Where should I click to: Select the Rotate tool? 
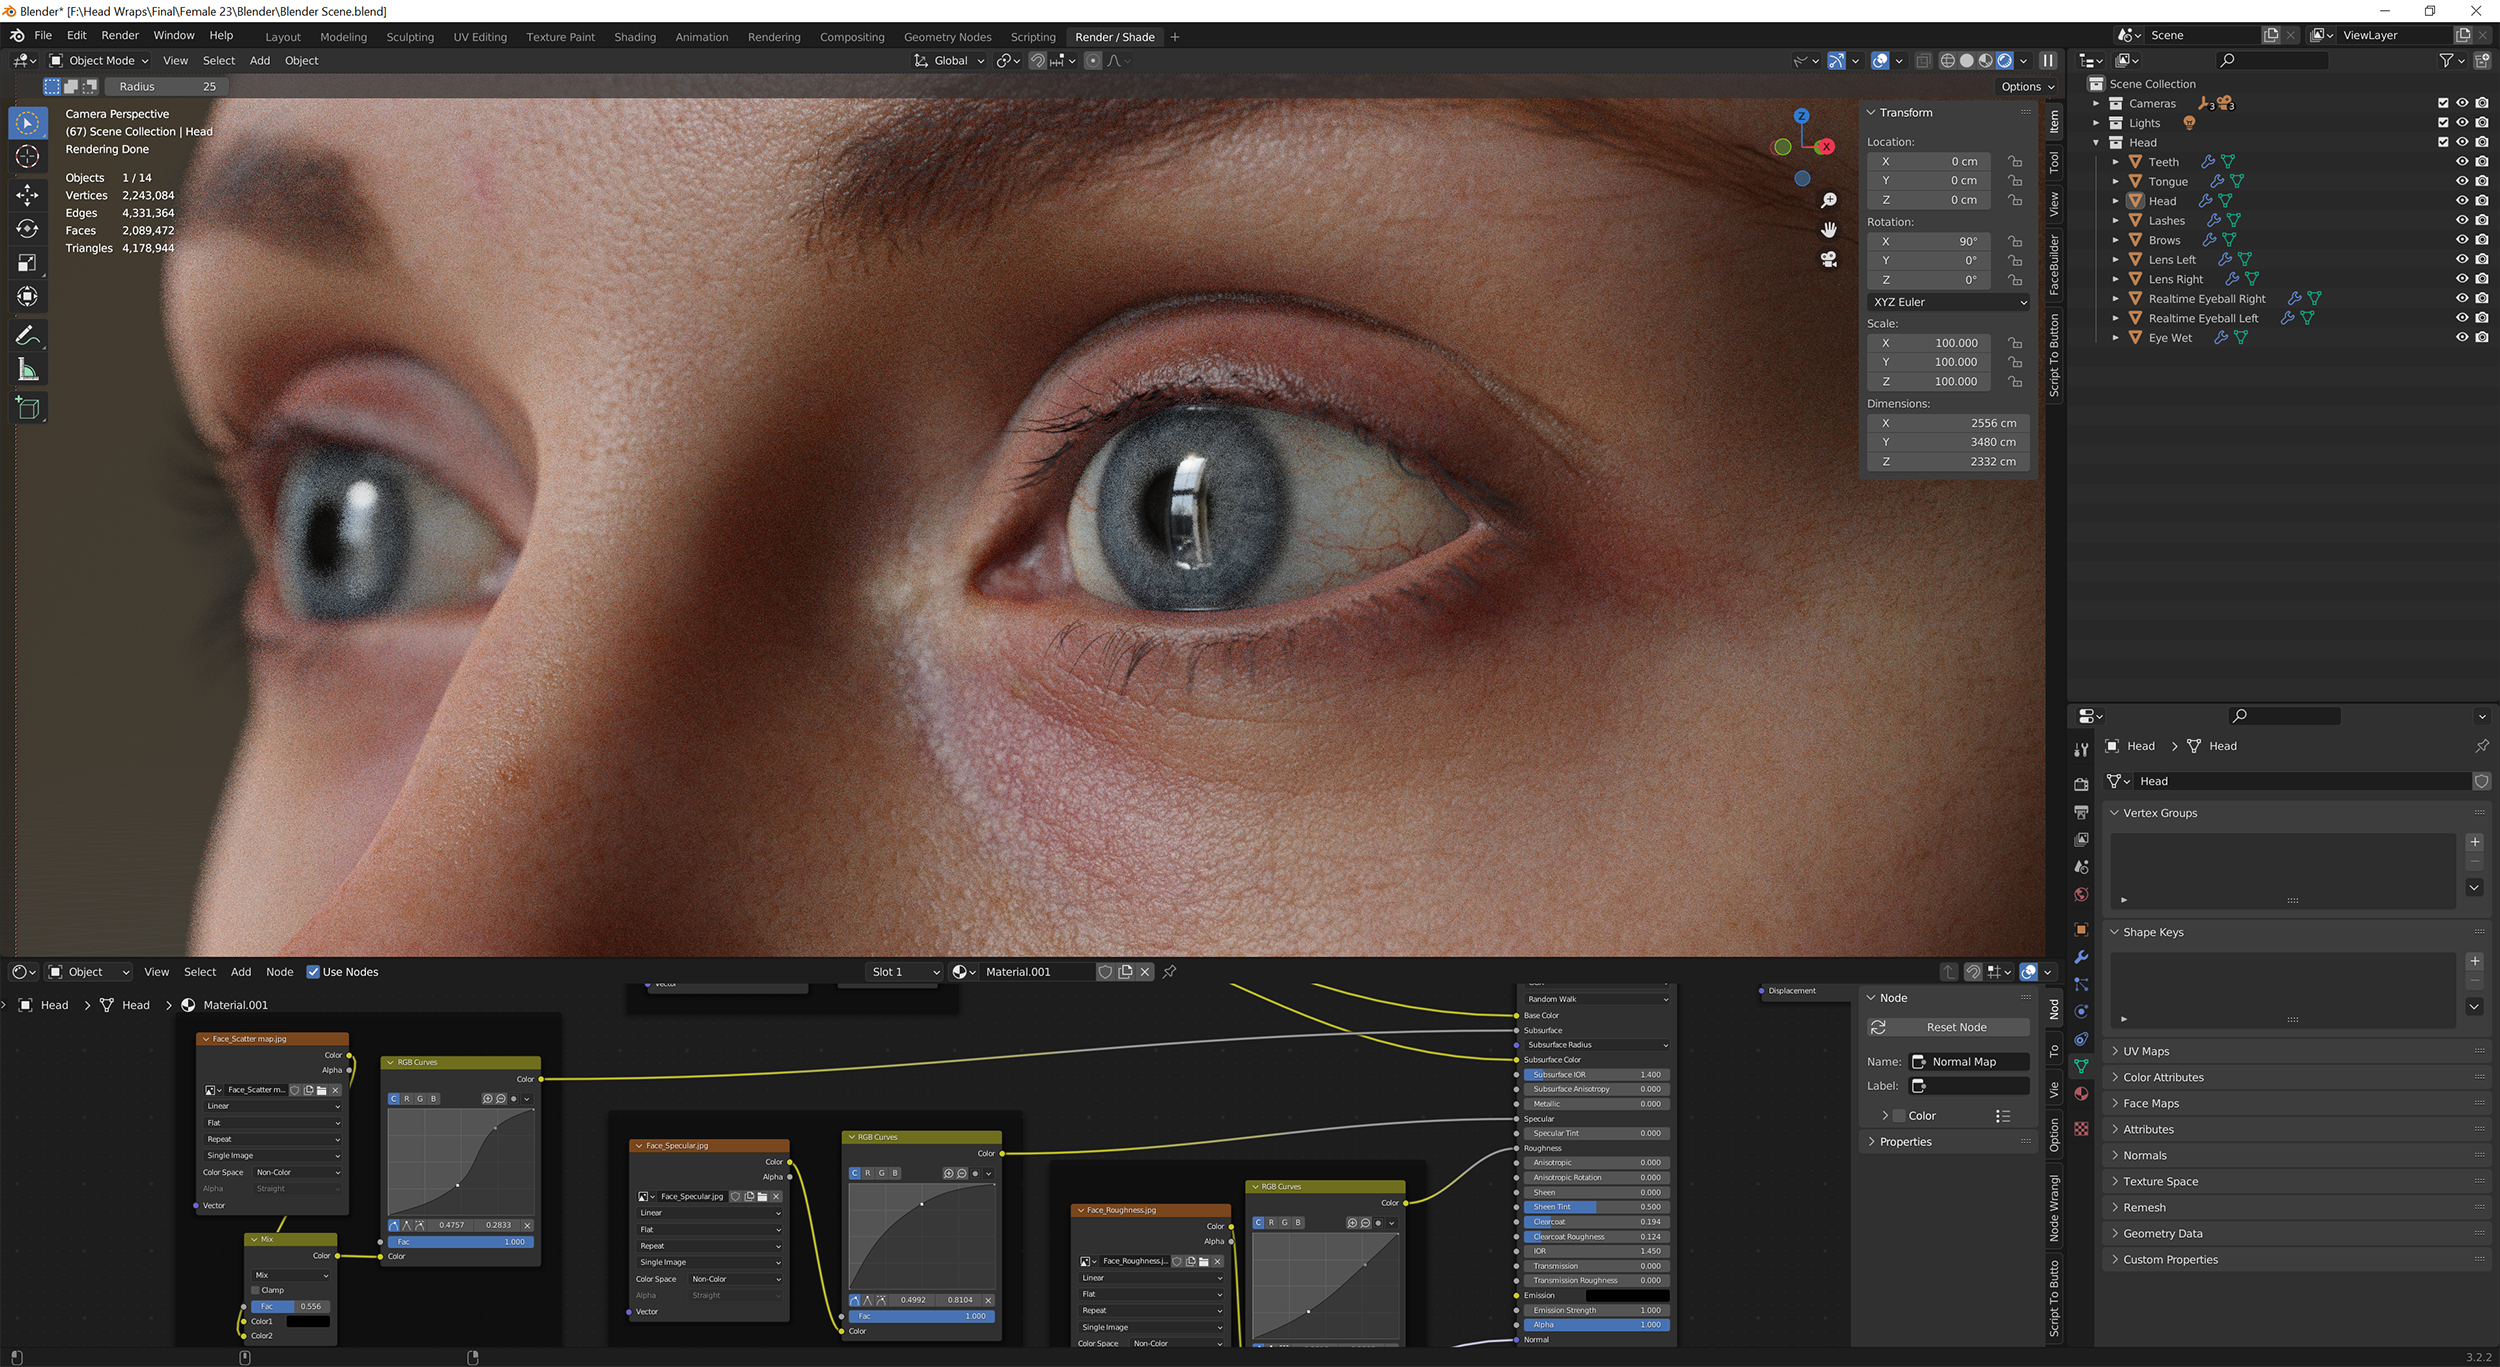point(28,229)
